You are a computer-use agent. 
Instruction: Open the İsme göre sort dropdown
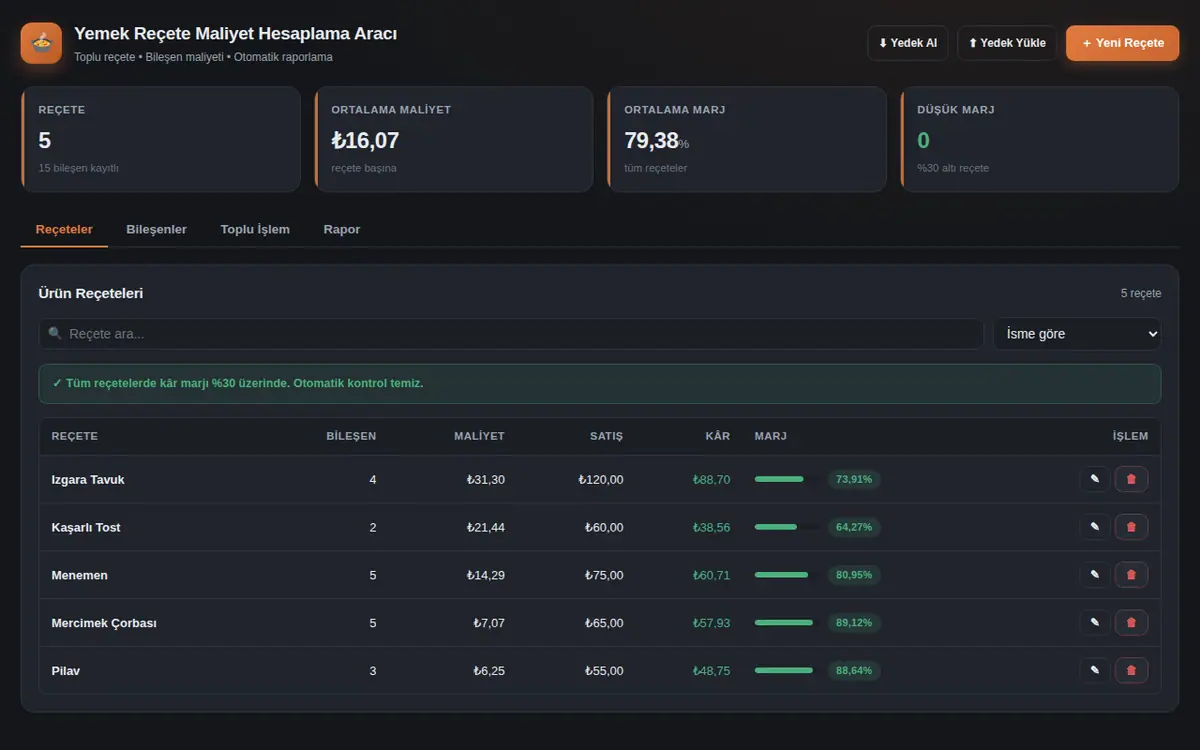(x=1077, y=334)
